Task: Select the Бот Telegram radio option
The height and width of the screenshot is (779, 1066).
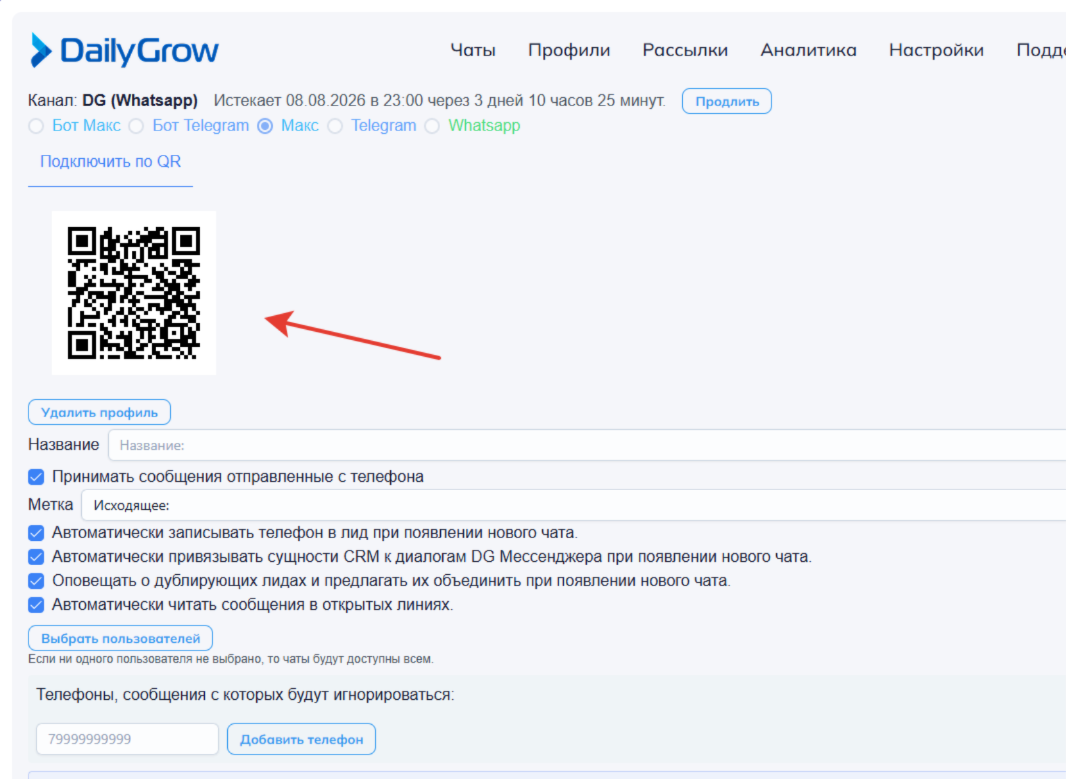Action: [136, 126]
